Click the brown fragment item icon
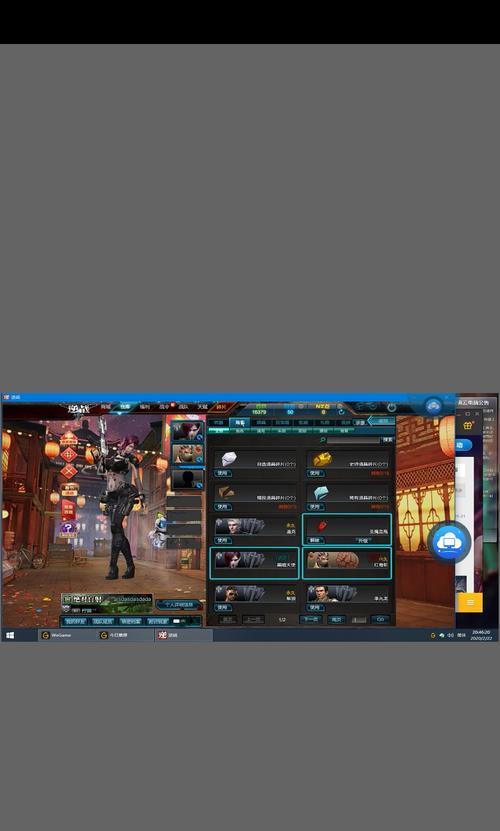 pyautogui.click(x=226, y=493)
